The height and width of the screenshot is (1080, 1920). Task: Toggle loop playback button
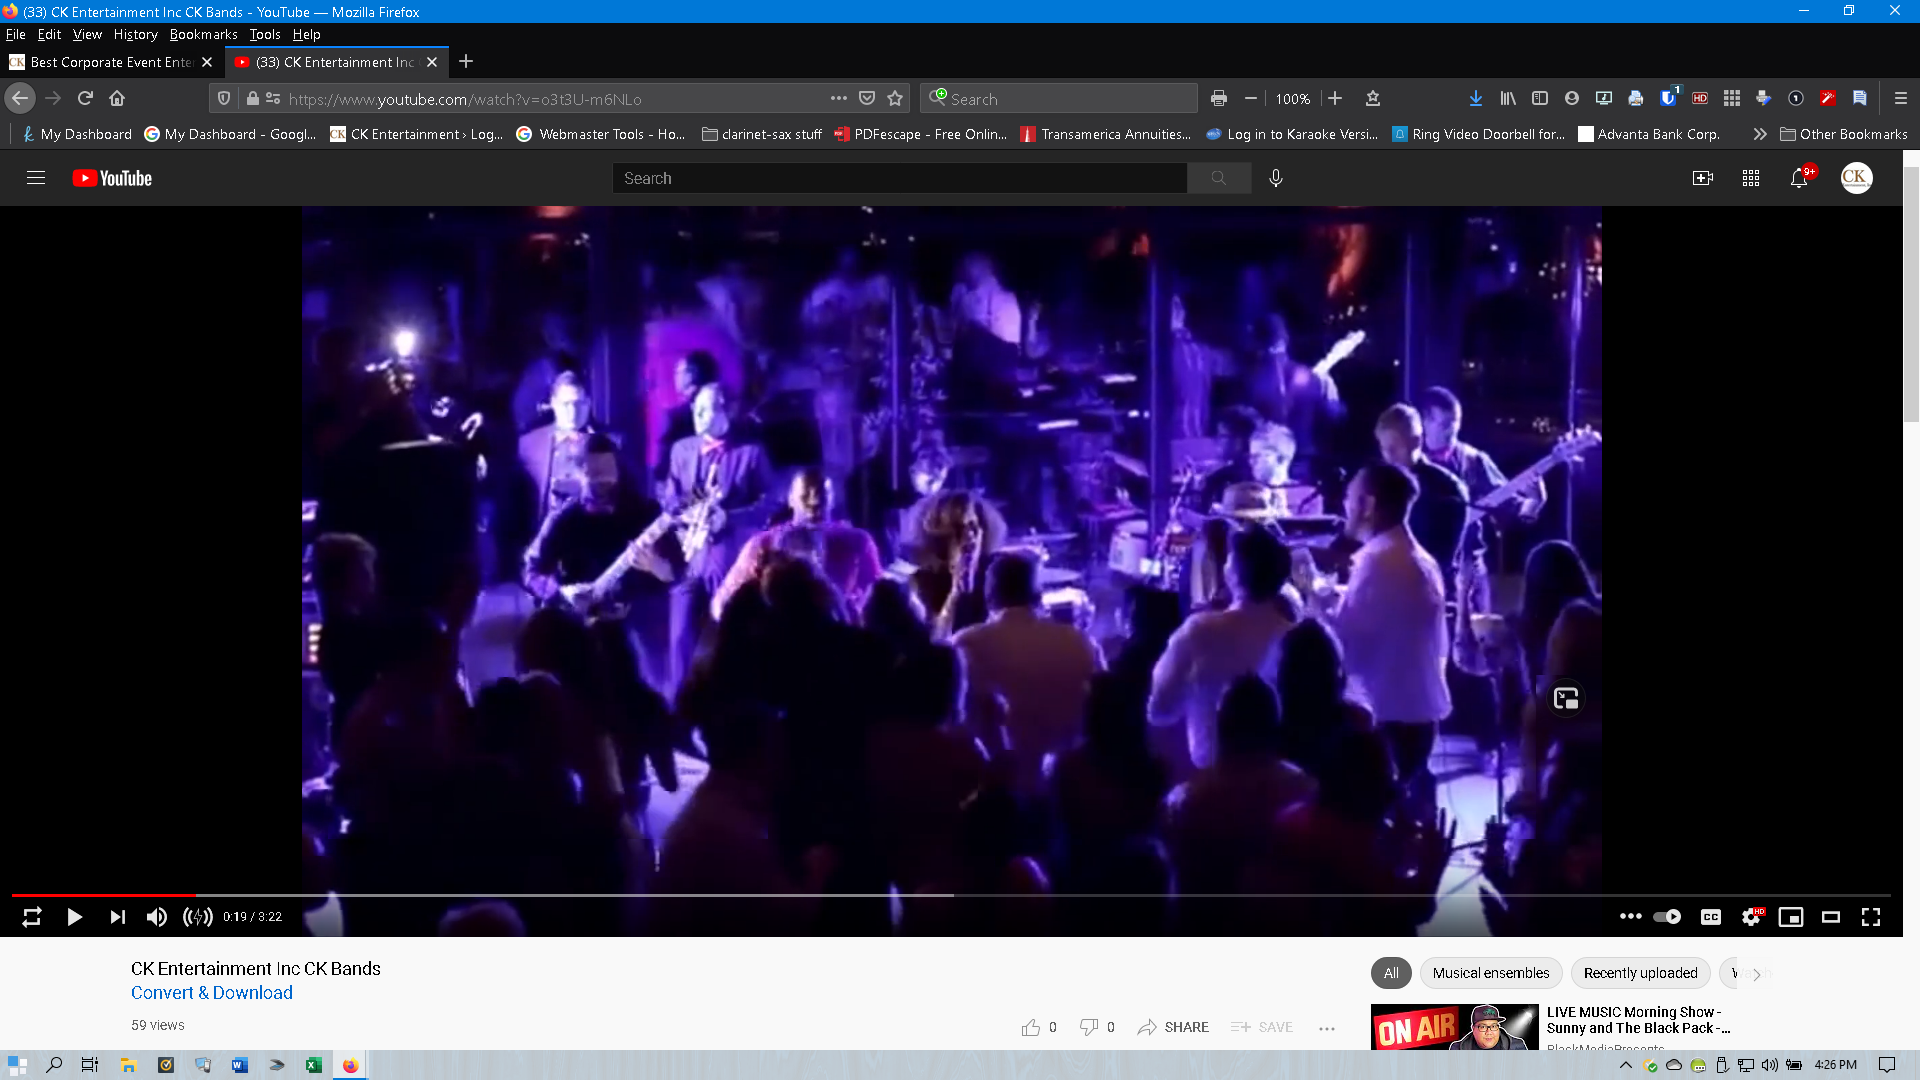(x=31, y=916)
